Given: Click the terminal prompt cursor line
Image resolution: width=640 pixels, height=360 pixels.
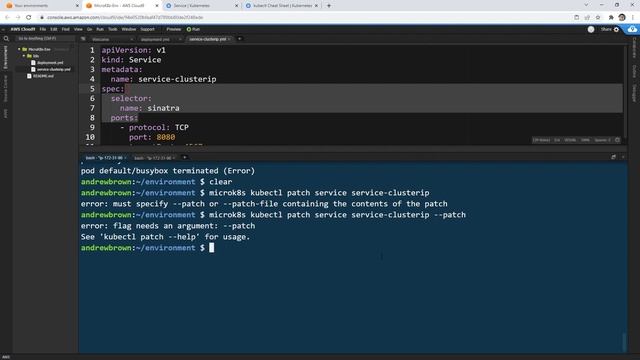Looking at the screenshot, I should click(147, 248).
